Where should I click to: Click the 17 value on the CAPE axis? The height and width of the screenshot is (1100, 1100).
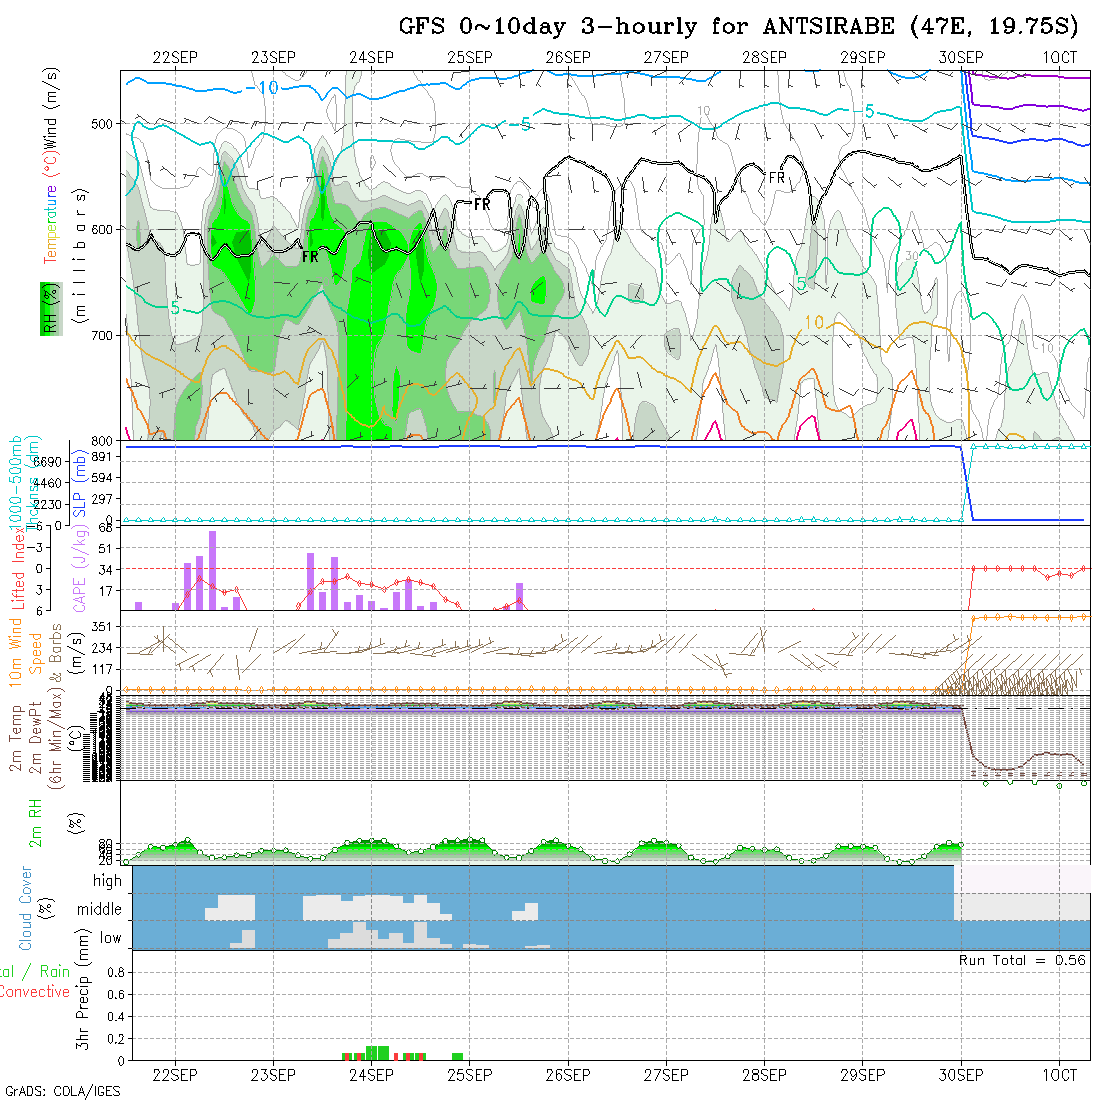click(x=105, y=591)
